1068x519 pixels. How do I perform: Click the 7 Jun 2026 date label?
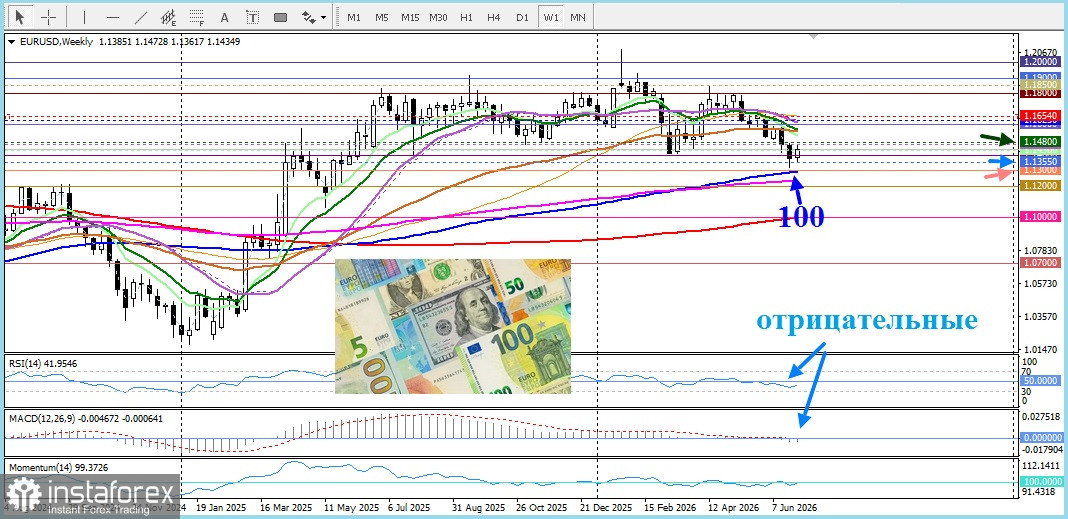tap(794, 508)
